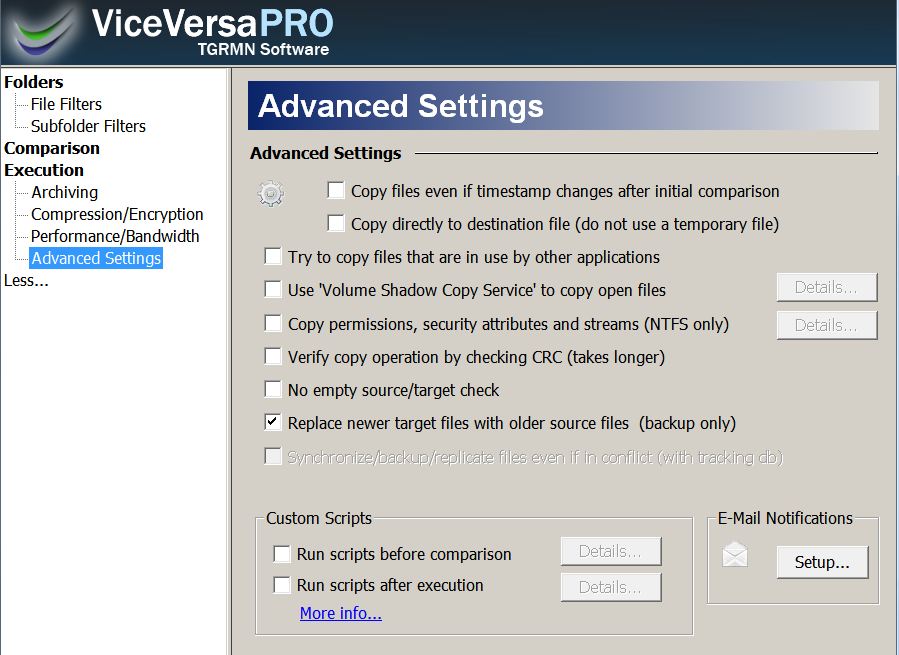
Task: Click the envelope icon in E-Mail Notifications
Action: click(x=735, y=555)
